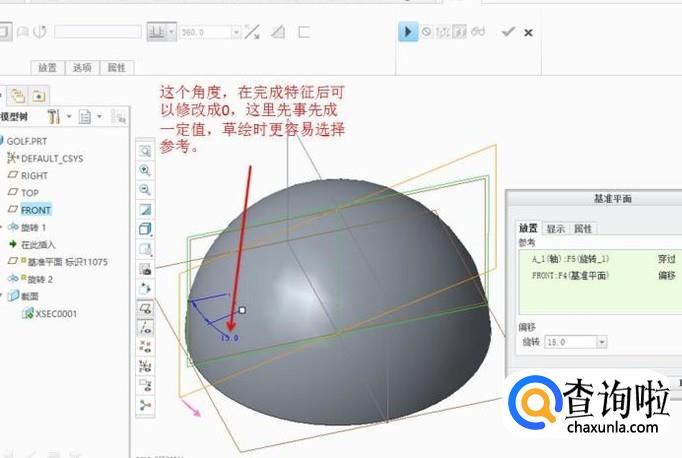Image resolution: width=682 pixels, height=458 pixels.
Task: Click the glasses preview icon
Action: pos(478,32)
